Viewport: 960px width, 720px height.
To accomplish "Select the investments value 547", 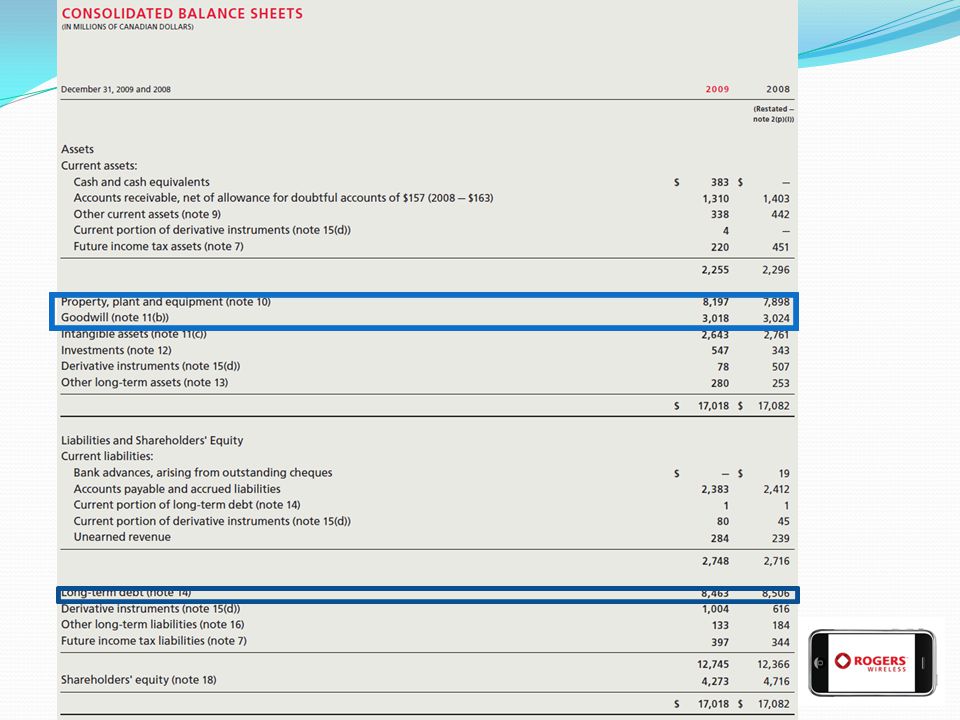I will click(720, 351).
